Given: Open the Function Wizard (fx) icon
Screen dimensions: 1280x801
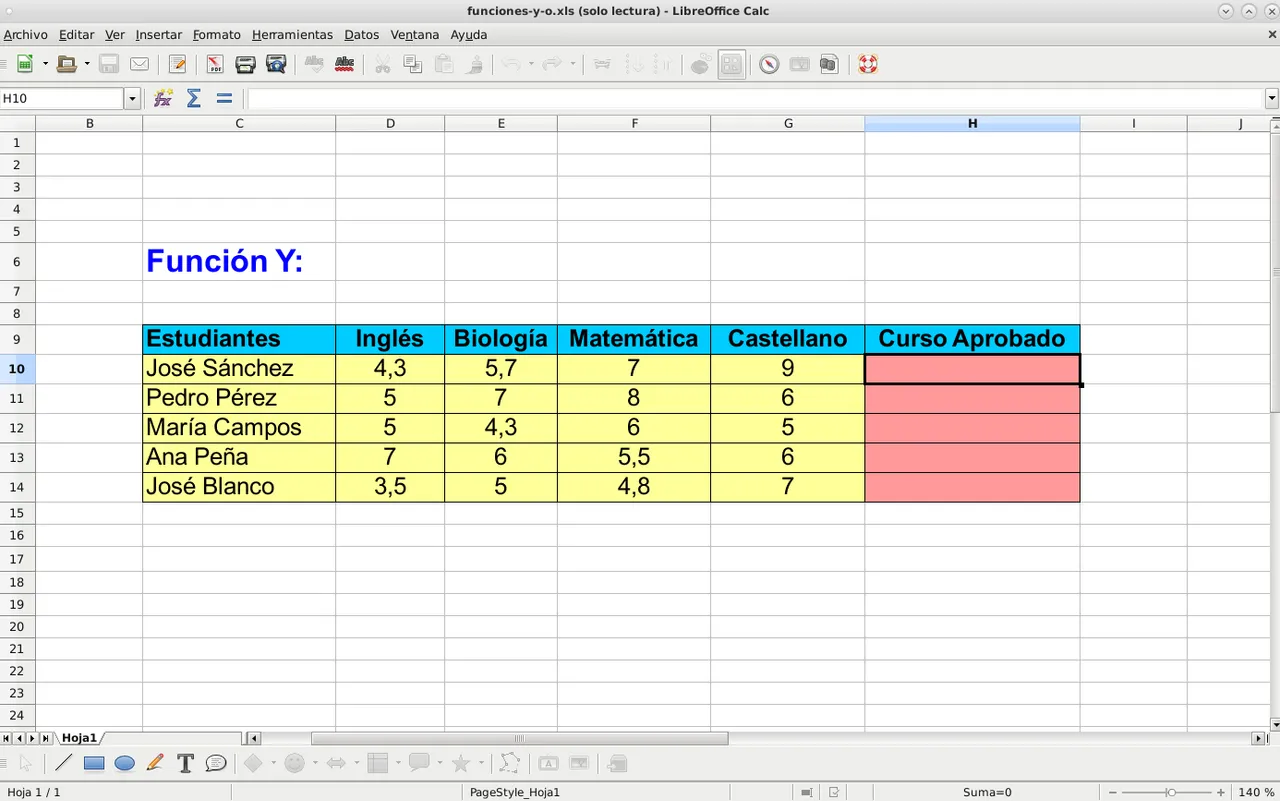Looking at the screenshot, I should 163,98.
